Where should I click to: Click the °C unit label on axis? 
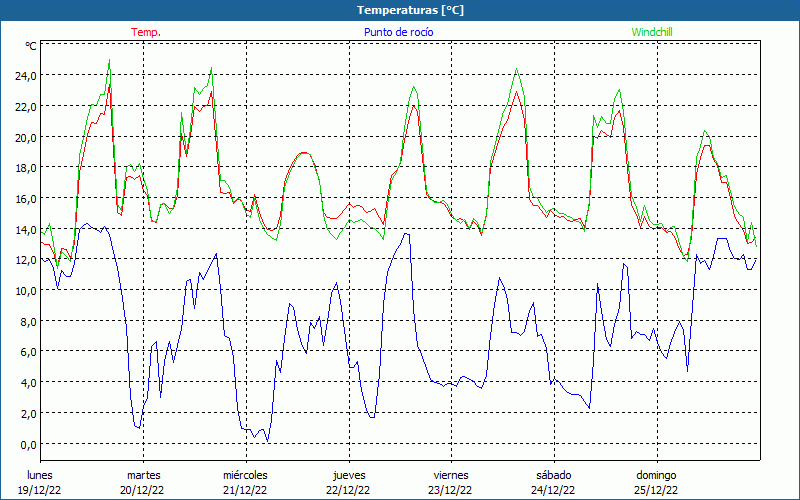pos(31,46)
